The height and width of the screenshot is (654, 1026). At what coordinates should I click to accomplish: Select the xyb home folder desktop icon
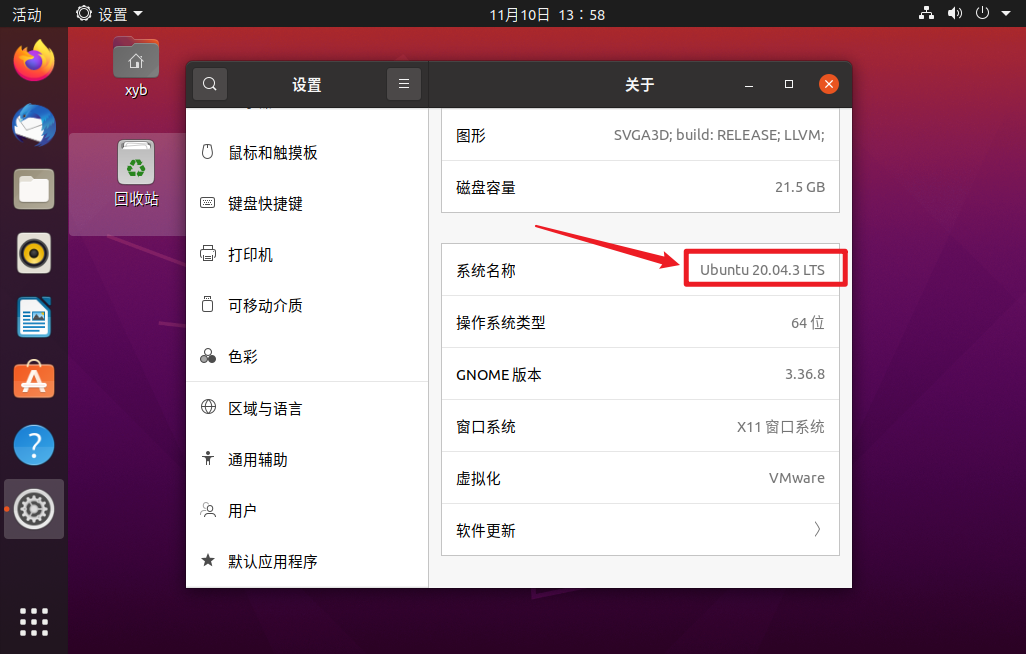coord(136,67)
